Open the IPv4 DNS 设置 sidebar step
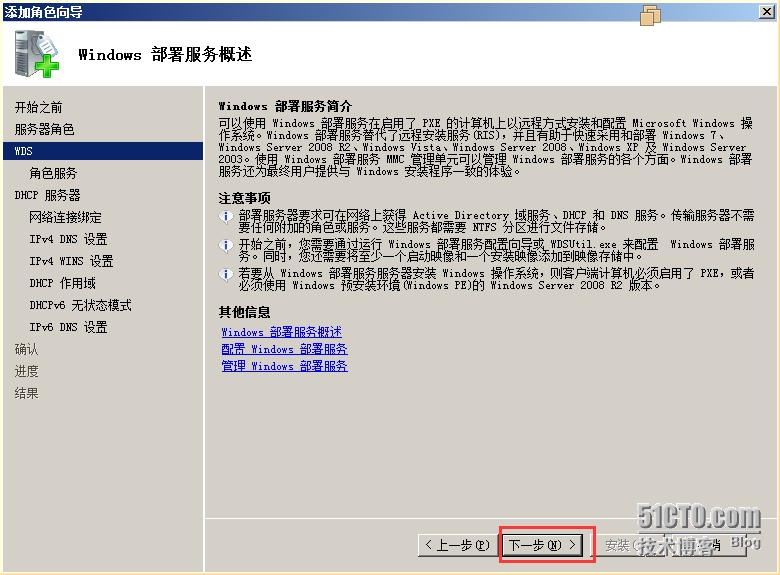 [x=68, y=239]
